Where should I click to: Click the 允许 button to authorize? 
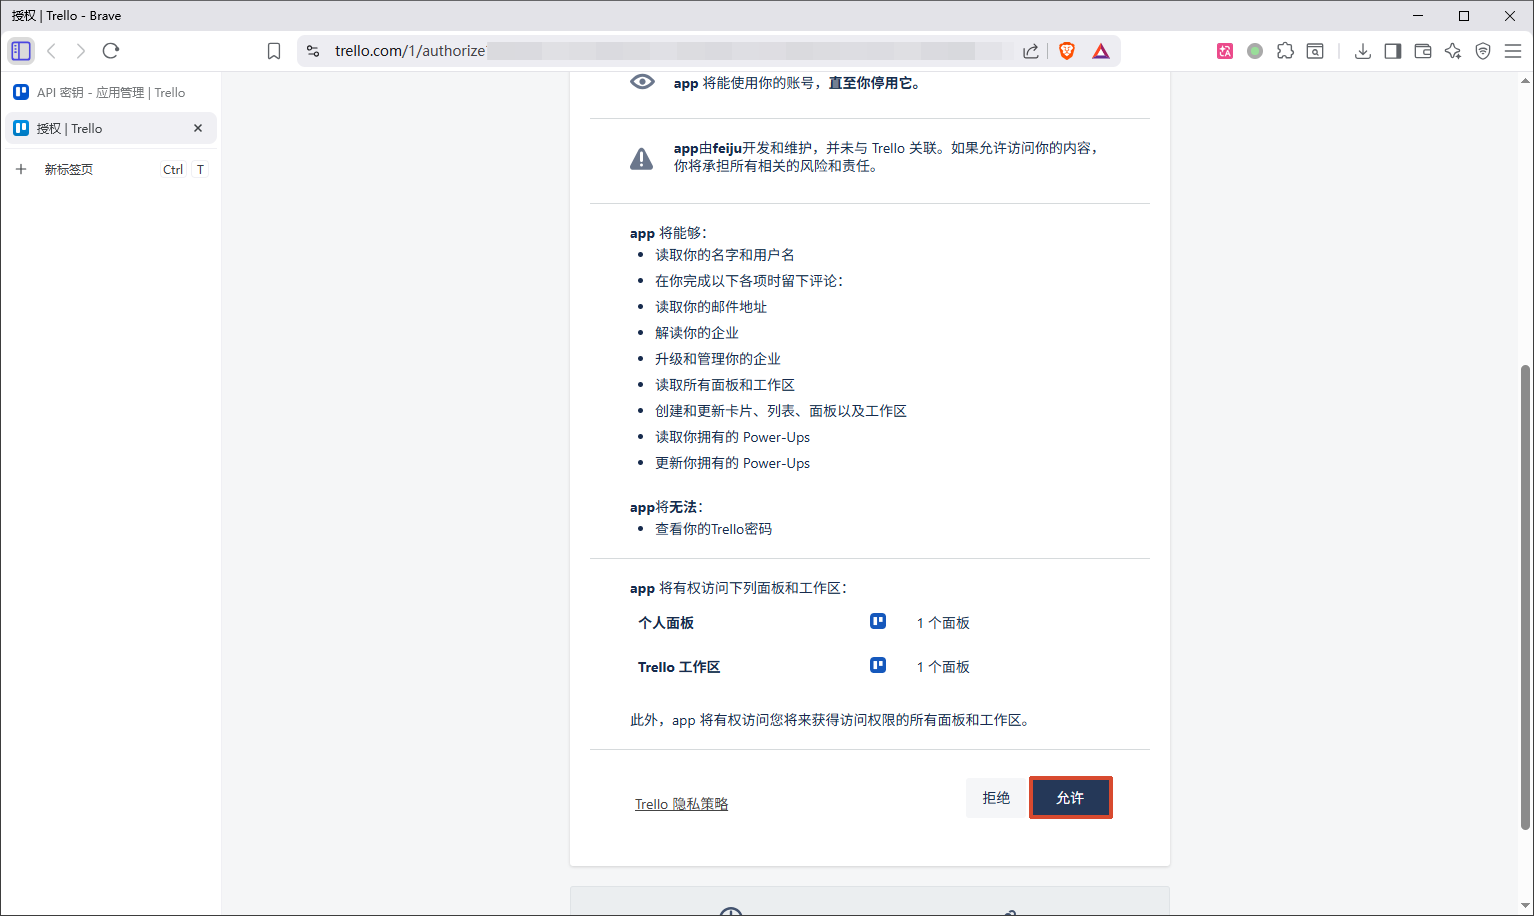pos(1071,798)
